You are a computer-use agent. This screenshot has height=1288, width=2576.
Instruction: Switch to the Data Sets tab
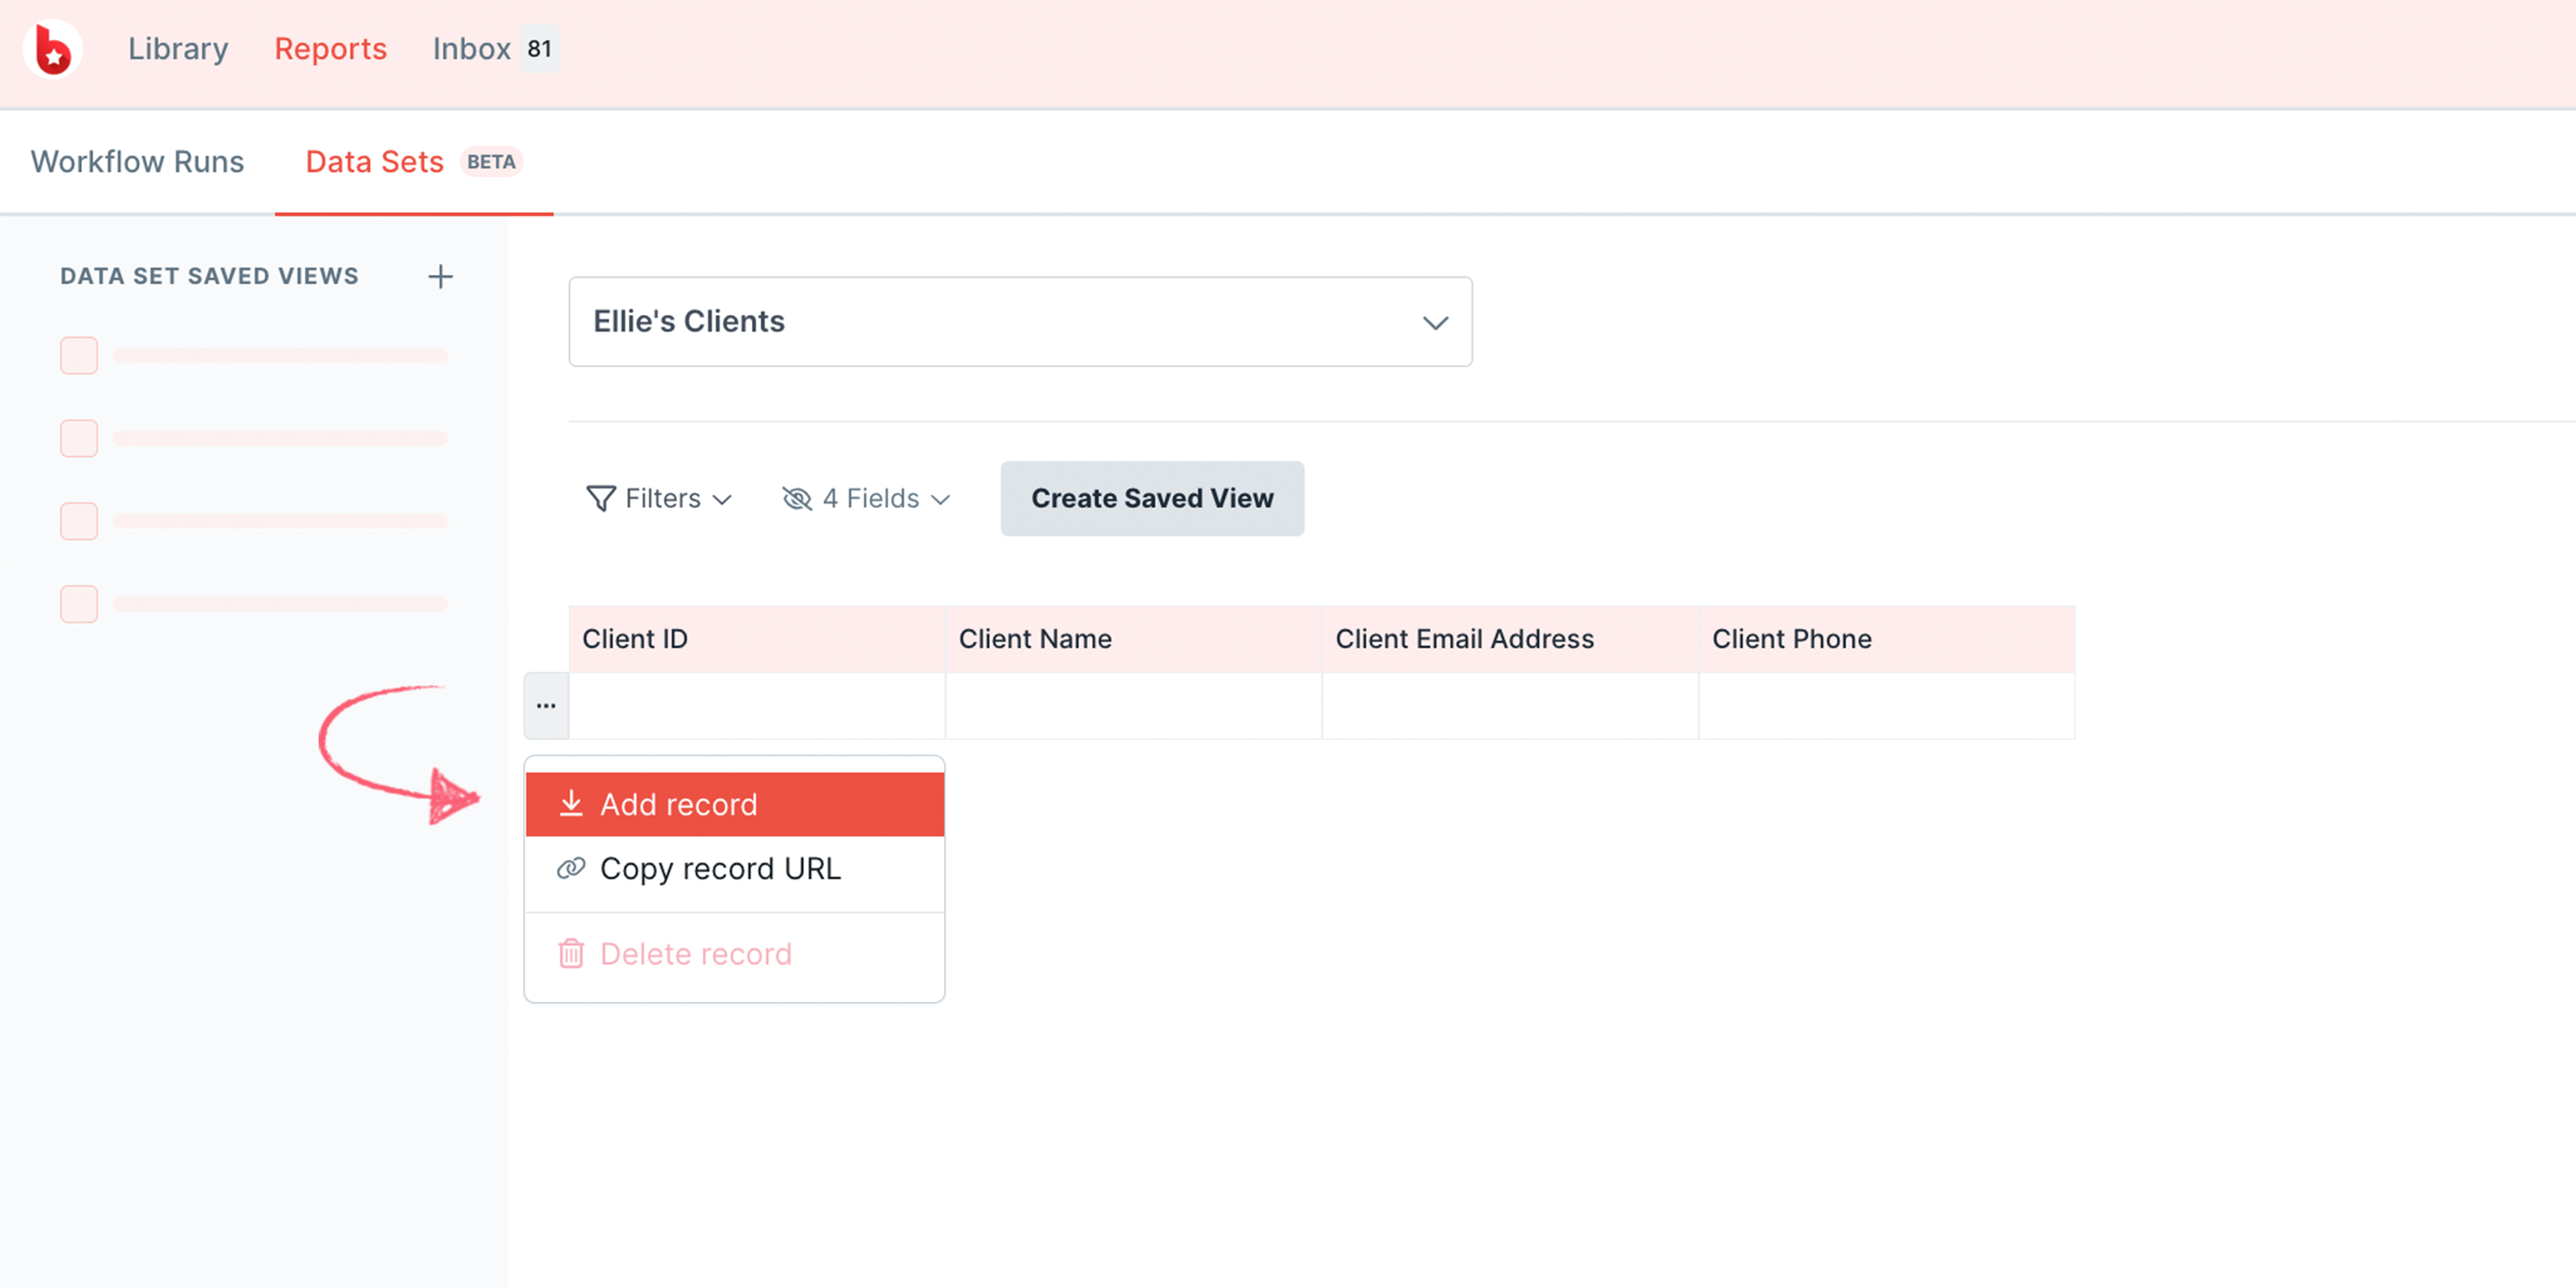pyautogui.click(x=413, y=162)
